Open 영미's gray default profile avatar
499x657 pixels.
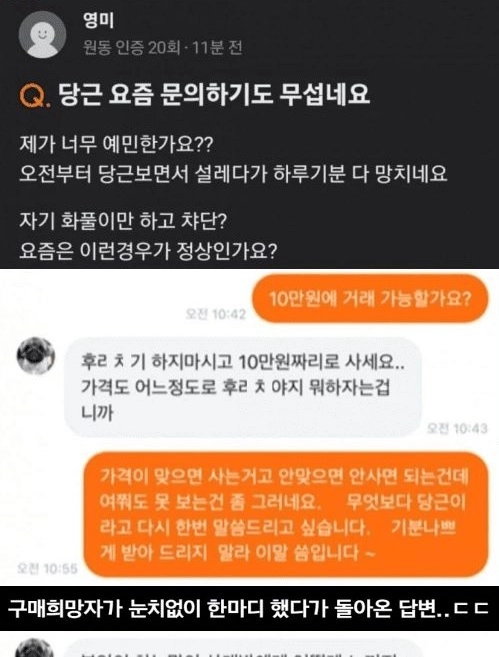pos(42,34)
